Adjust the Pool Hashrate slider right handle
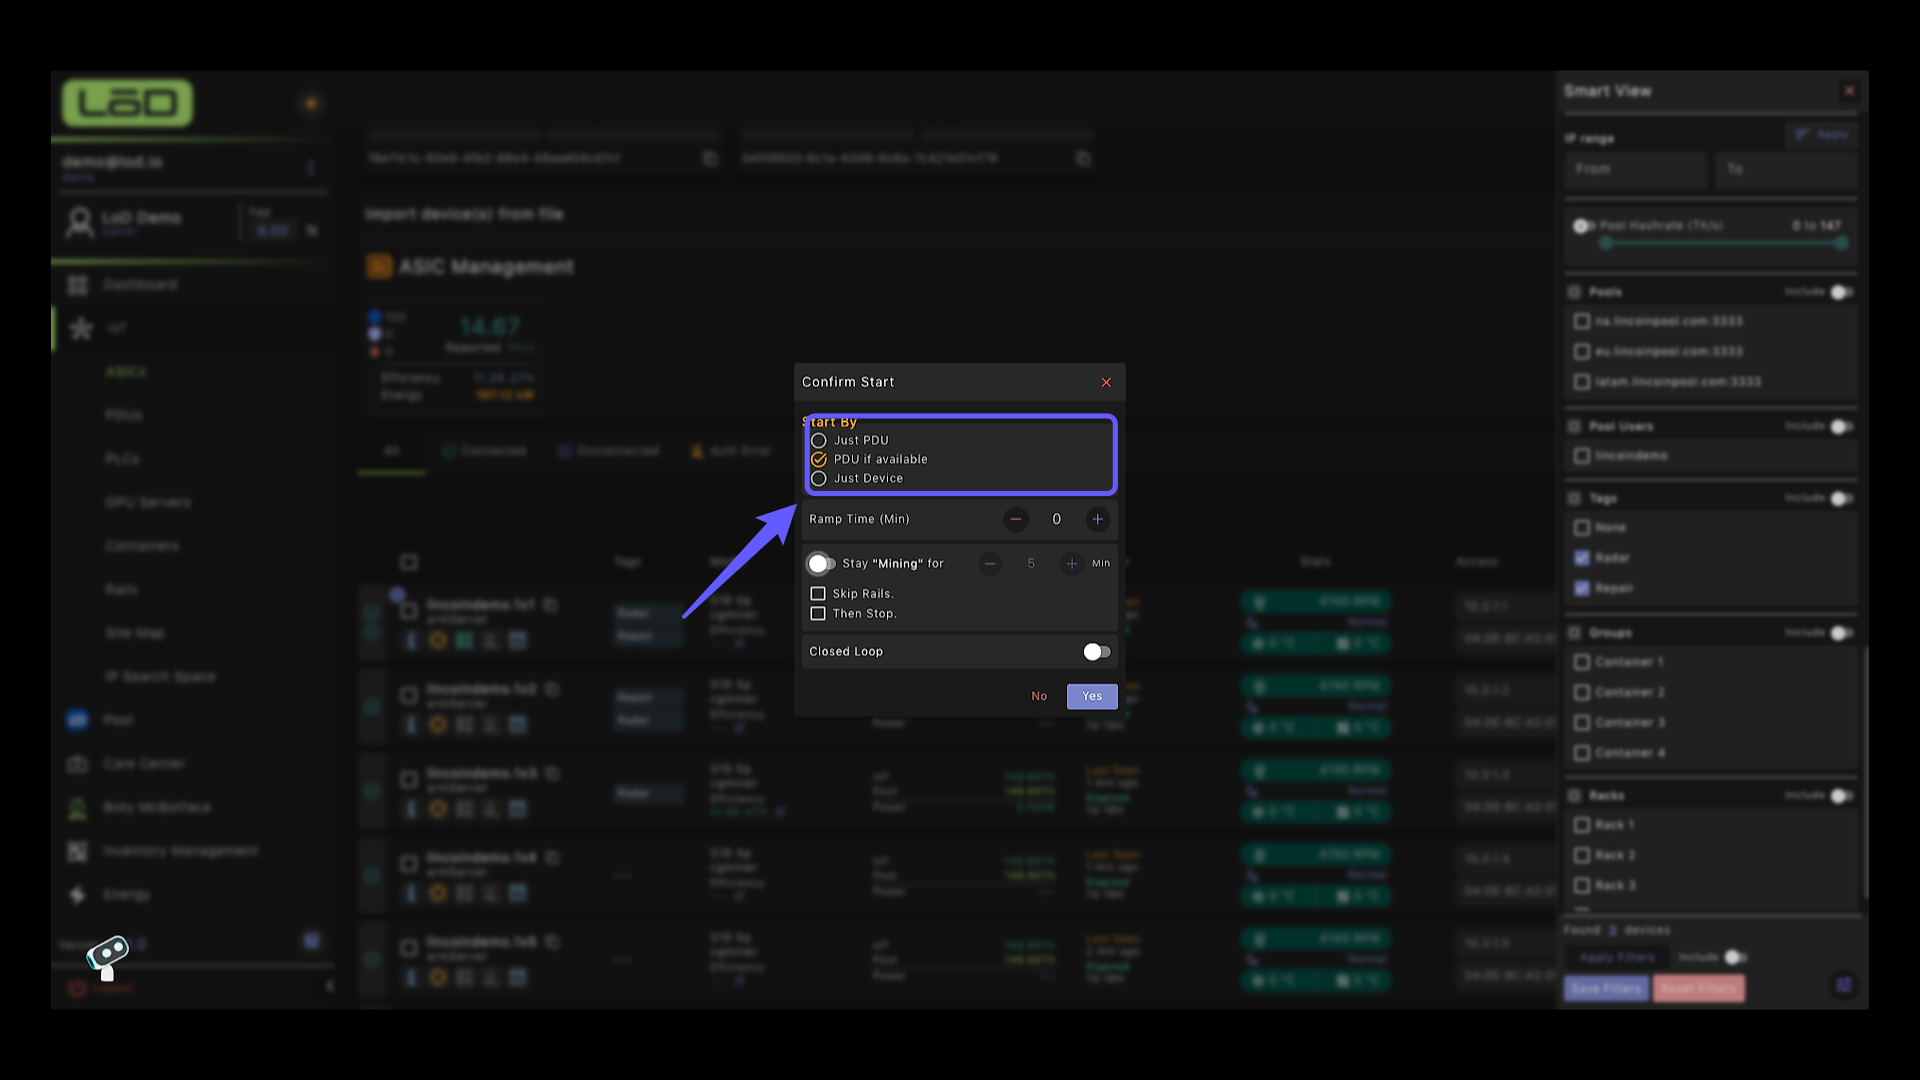This screenshot has height=1080, width=1920. tap(1842, 243)
